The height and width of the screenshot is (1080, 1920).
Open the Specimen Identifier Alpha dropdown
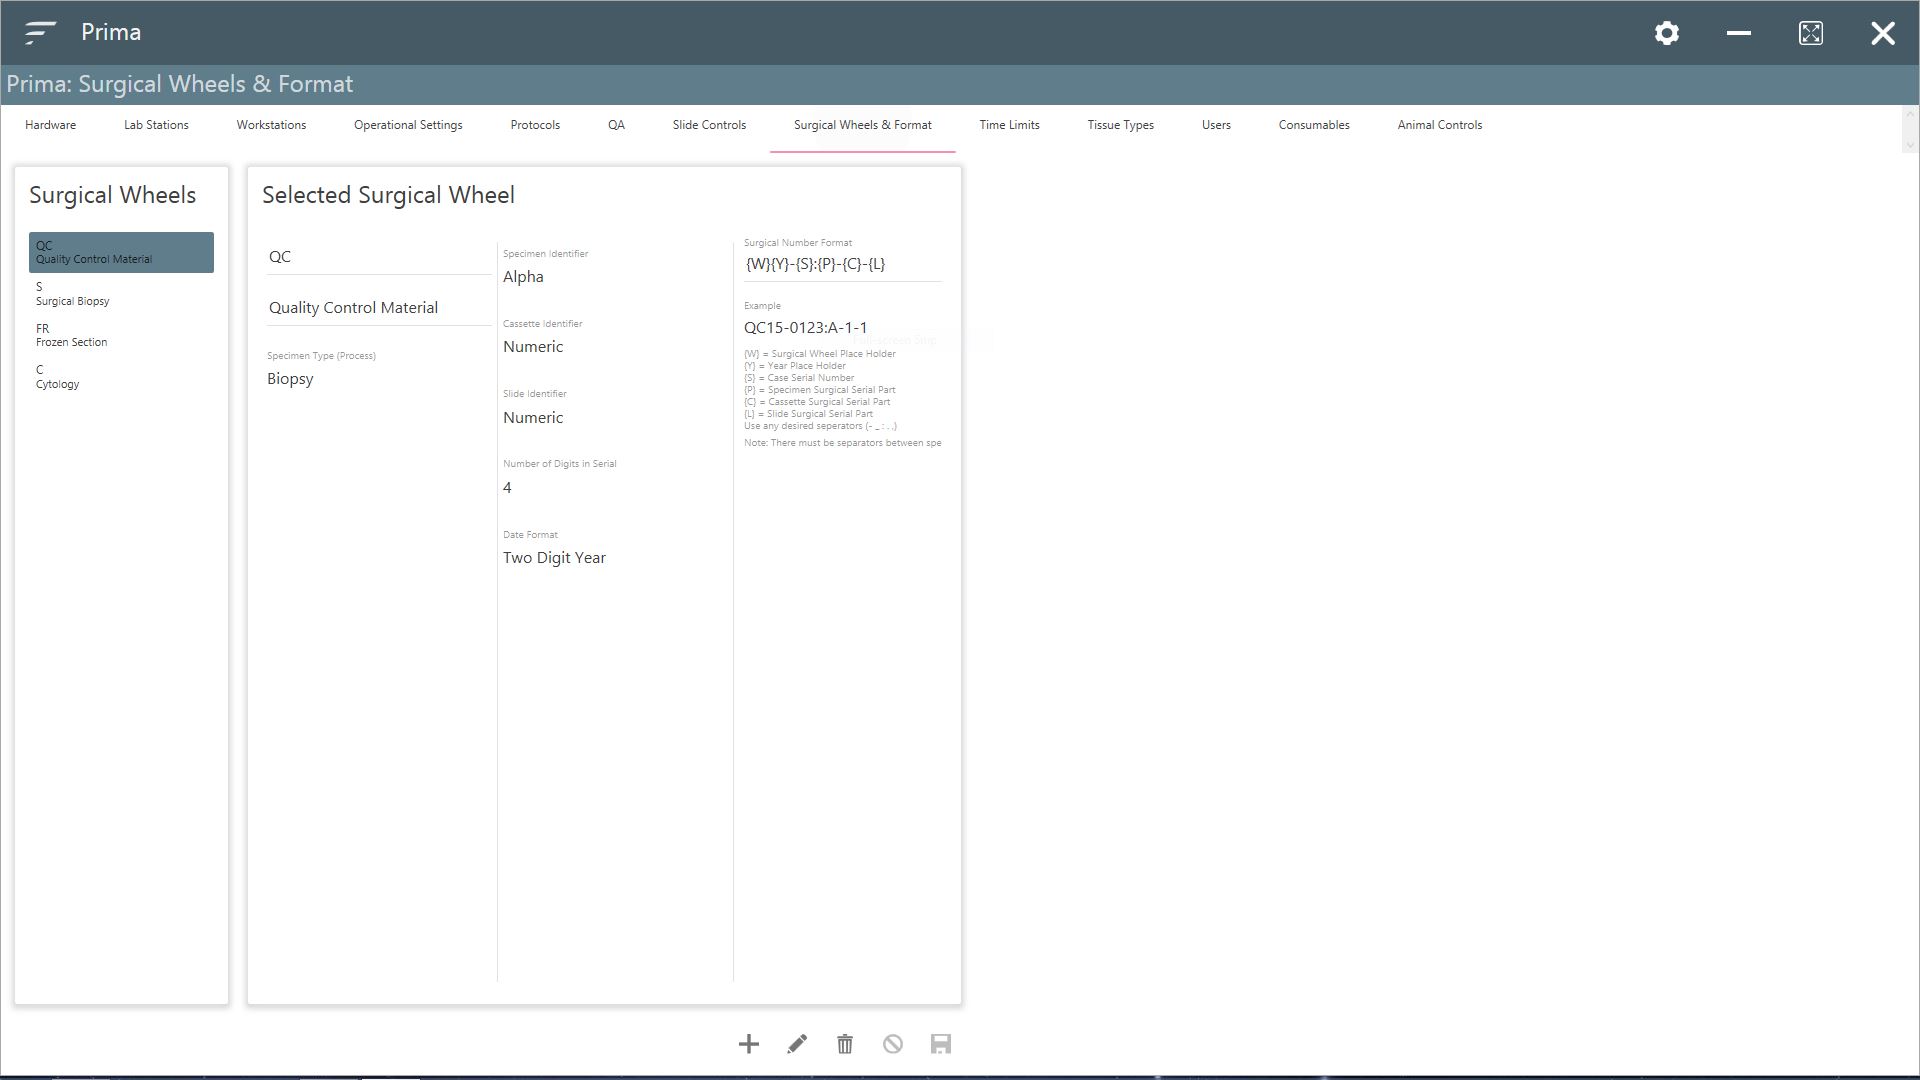(x=613, y=277)
